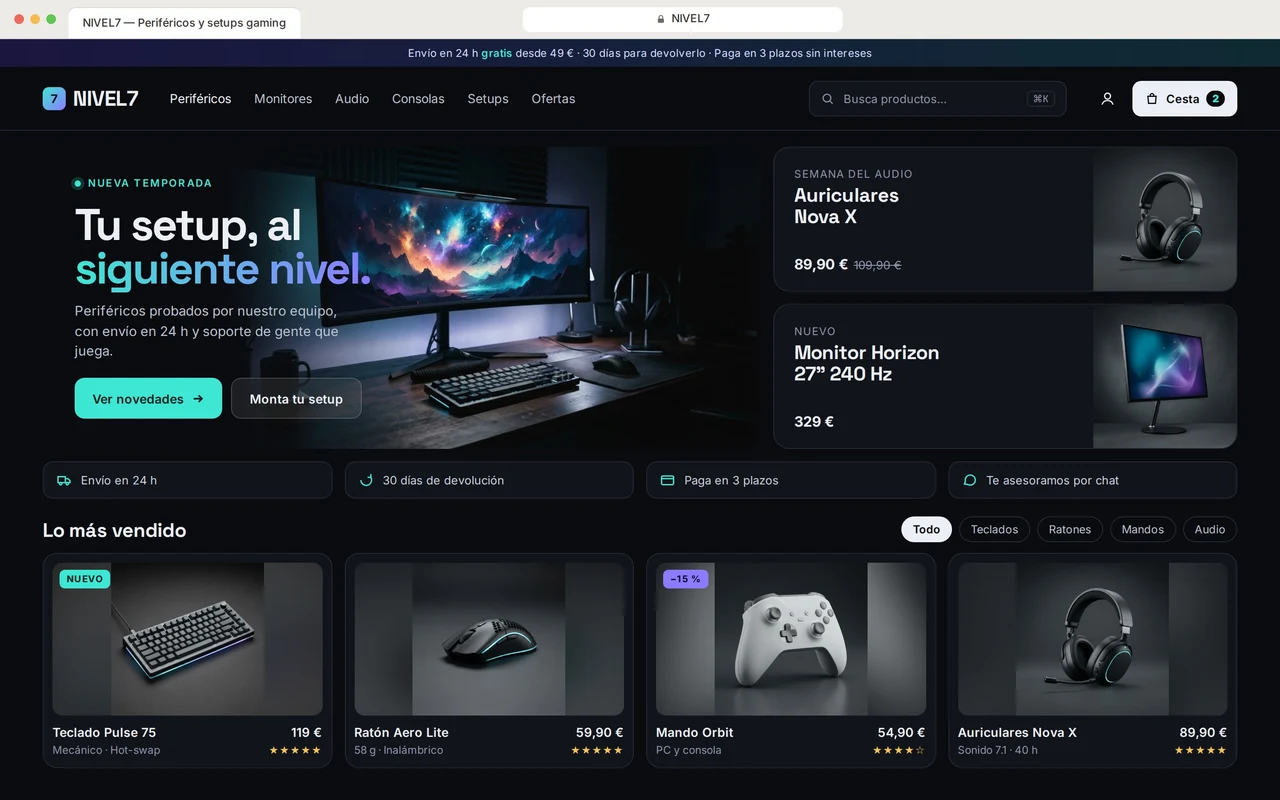Open the Ratón Aero Lite product image
The width and height of the screenshot is (1280, 800).
[489, 639]
